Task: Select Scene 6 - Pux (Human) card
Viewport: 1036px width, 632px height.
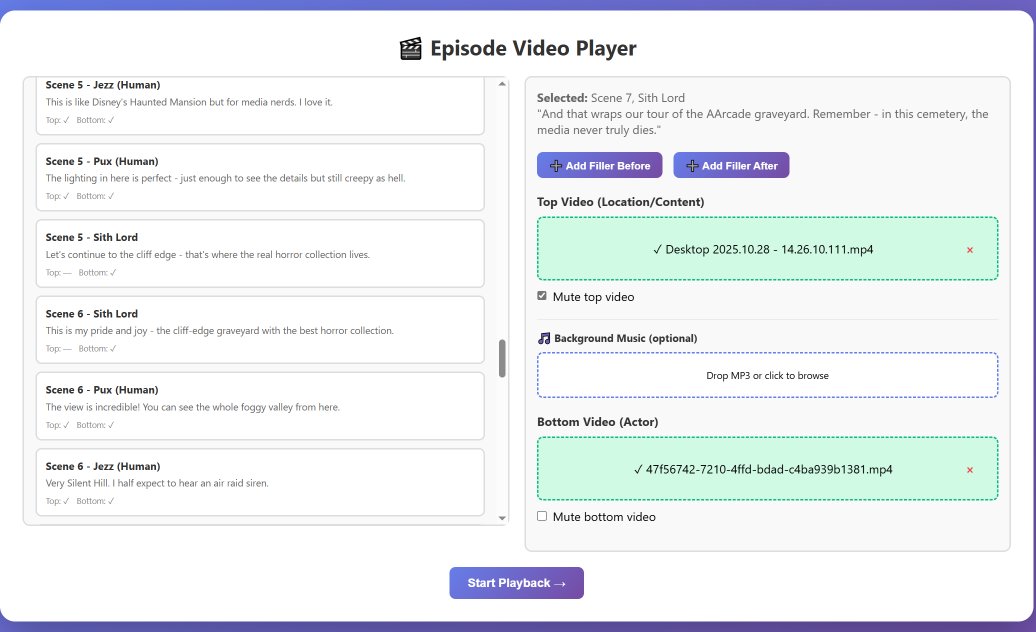Action: coord(260,406)
